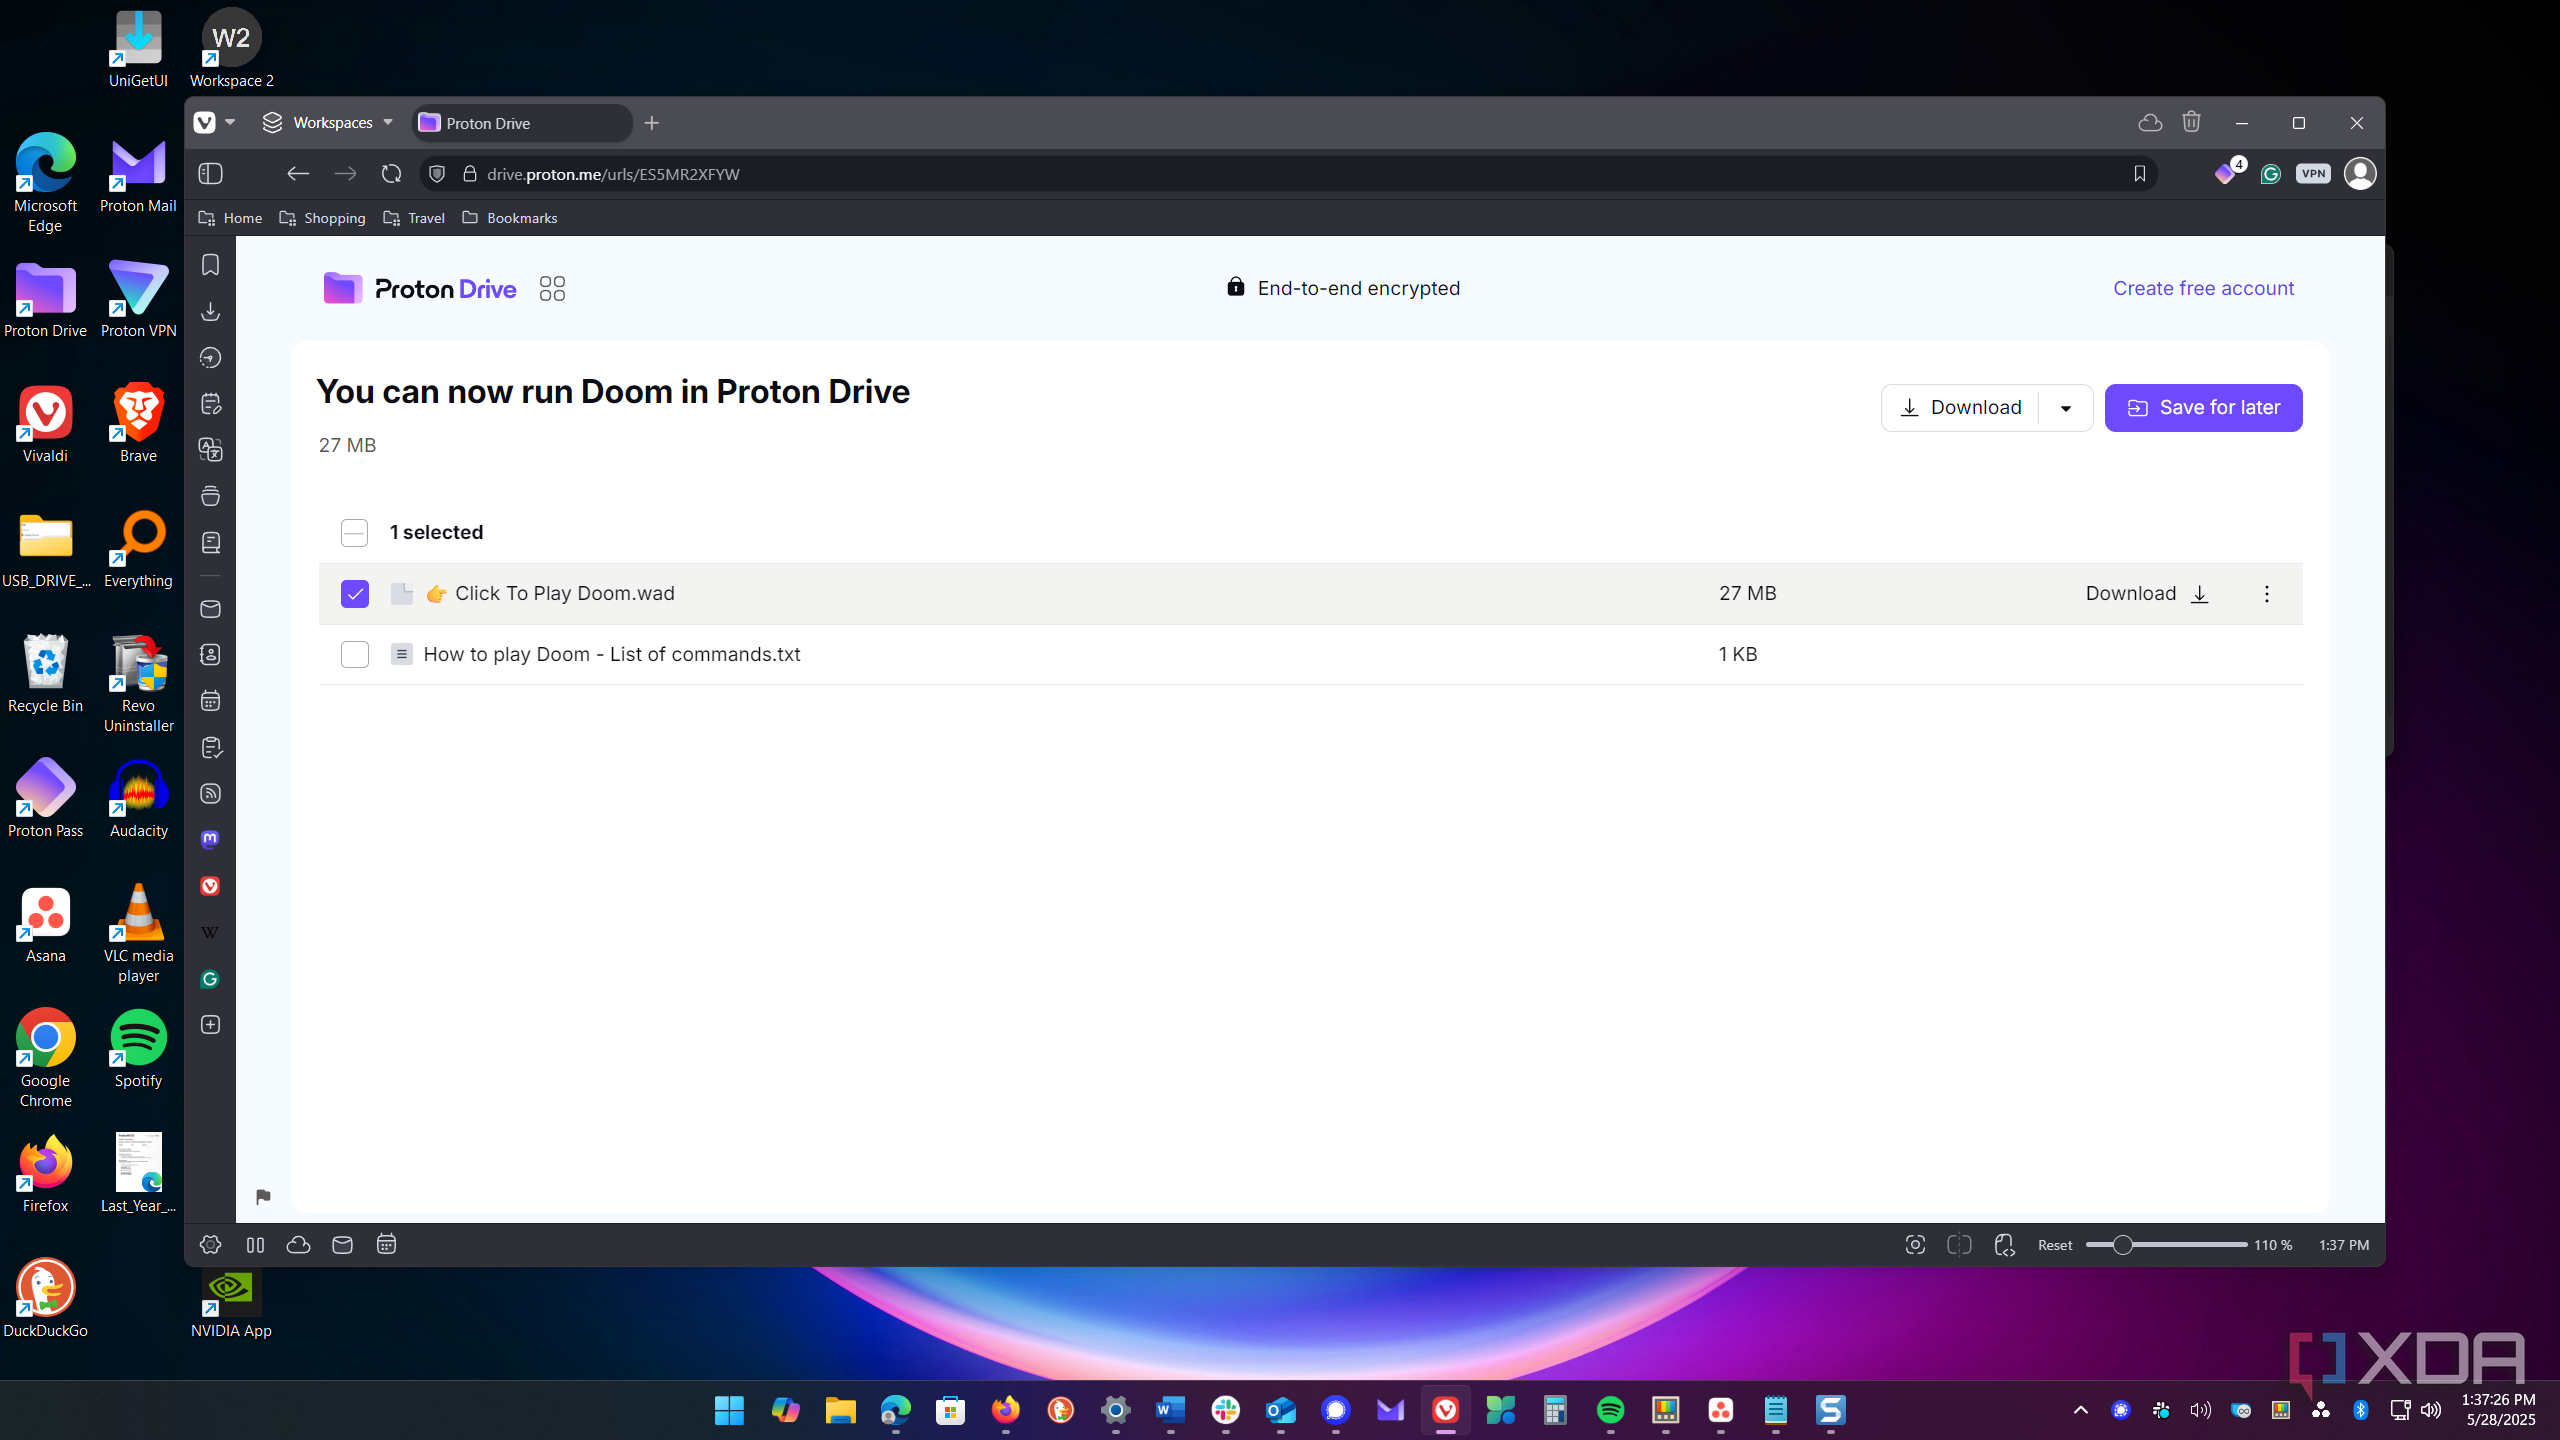This screenshot has height=1440, width=2560.
Task: Open the History panel in the sidebar
Action: coord(211,358)
